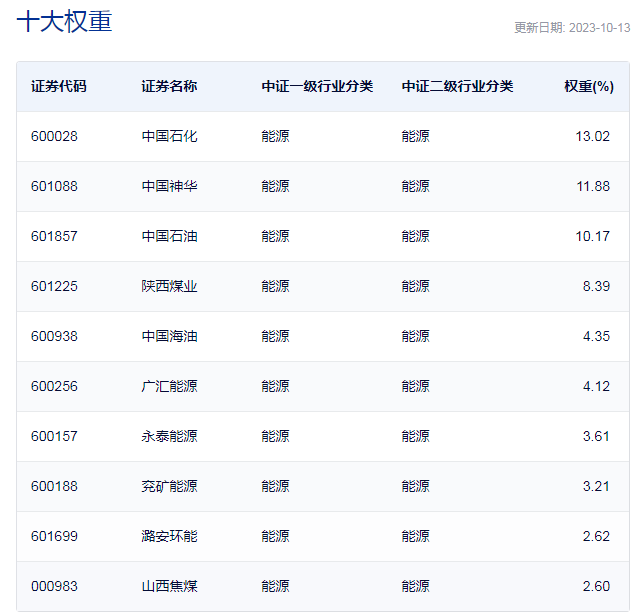Select stock name 中国石油
The width and height of the screenshot is (635, 616).
coord(169,236)
